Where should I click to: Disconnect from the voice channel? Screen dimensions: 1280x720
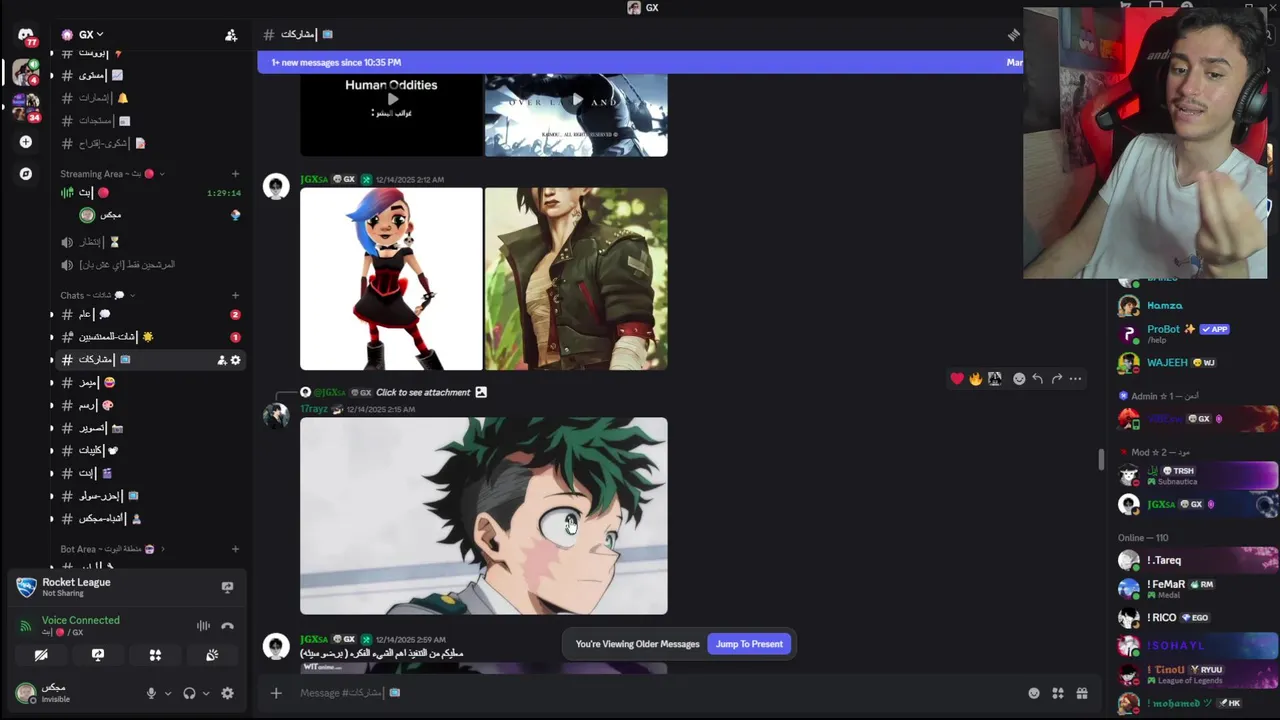coord(227,626)
